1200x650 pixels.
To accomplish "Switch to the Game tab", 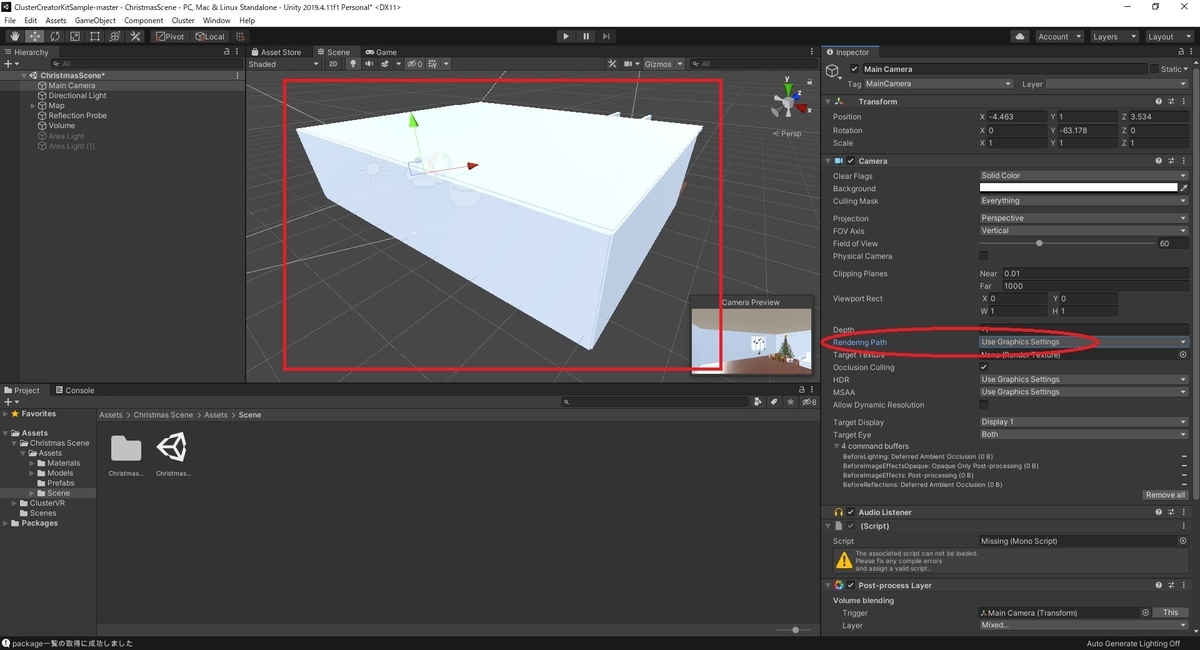I will pos(381,52).
